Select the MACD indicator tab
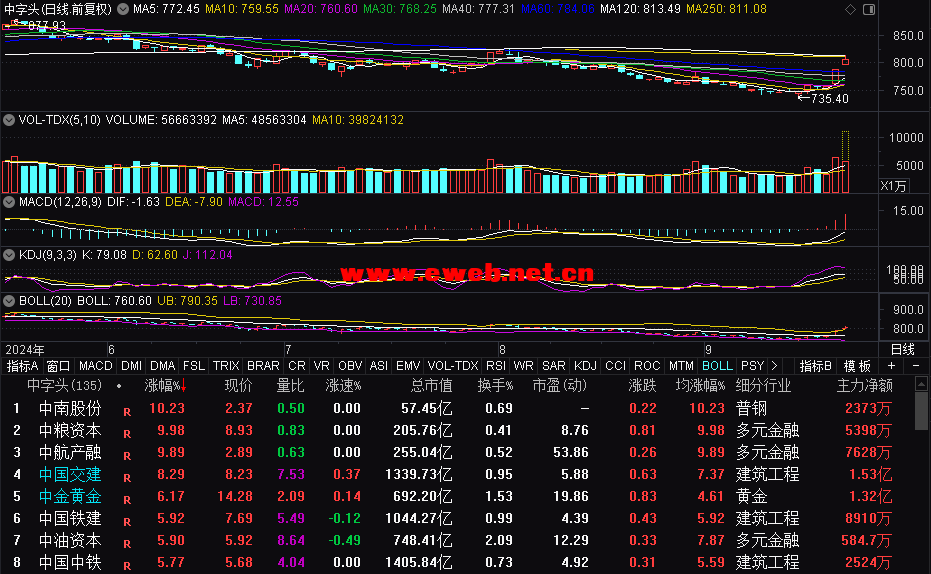Viewport: 931px width, 574px height. coord(96,366)
